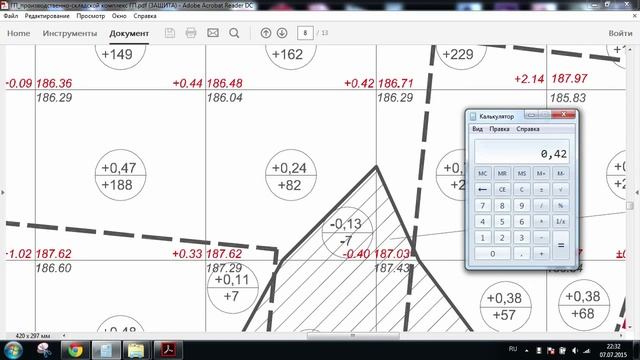Viewport: 640px width, 360px height.
Task: Expand the left navigation pane arrow
Action: [x=3, y=192]
